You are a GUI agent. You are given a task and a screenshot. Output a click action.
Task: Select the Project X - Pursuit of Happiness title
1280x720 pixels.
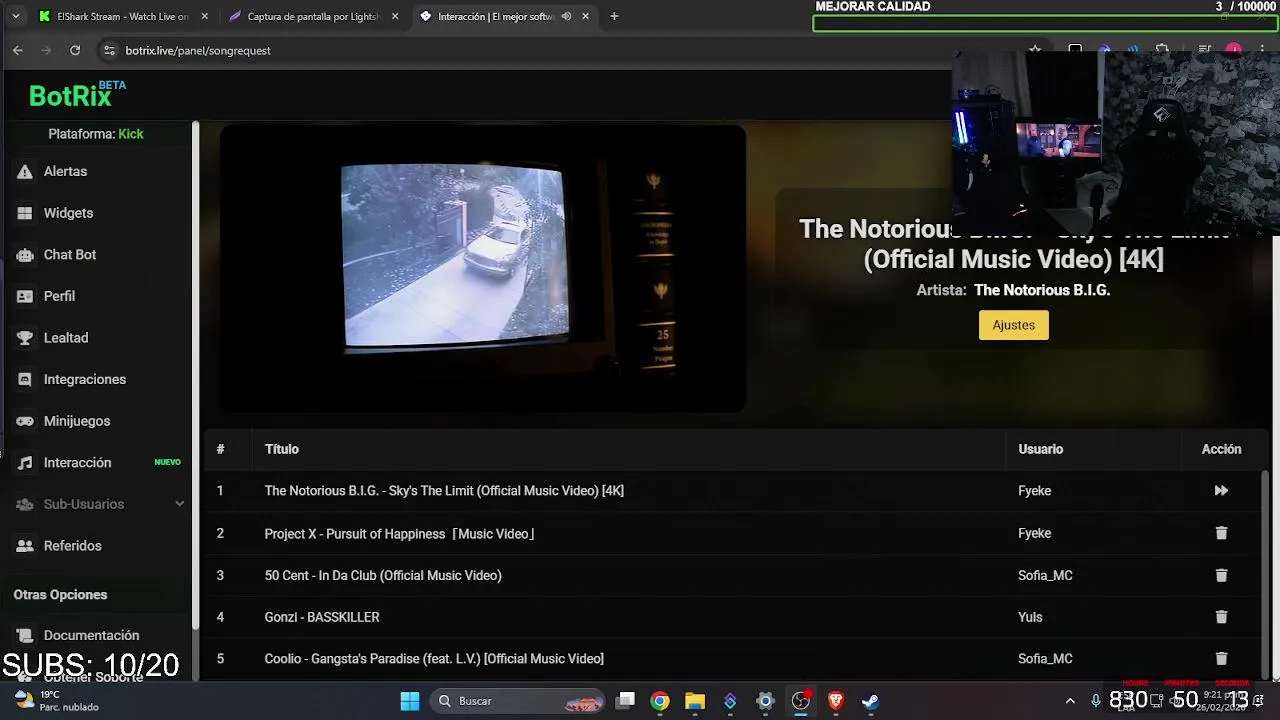[399, 534]
